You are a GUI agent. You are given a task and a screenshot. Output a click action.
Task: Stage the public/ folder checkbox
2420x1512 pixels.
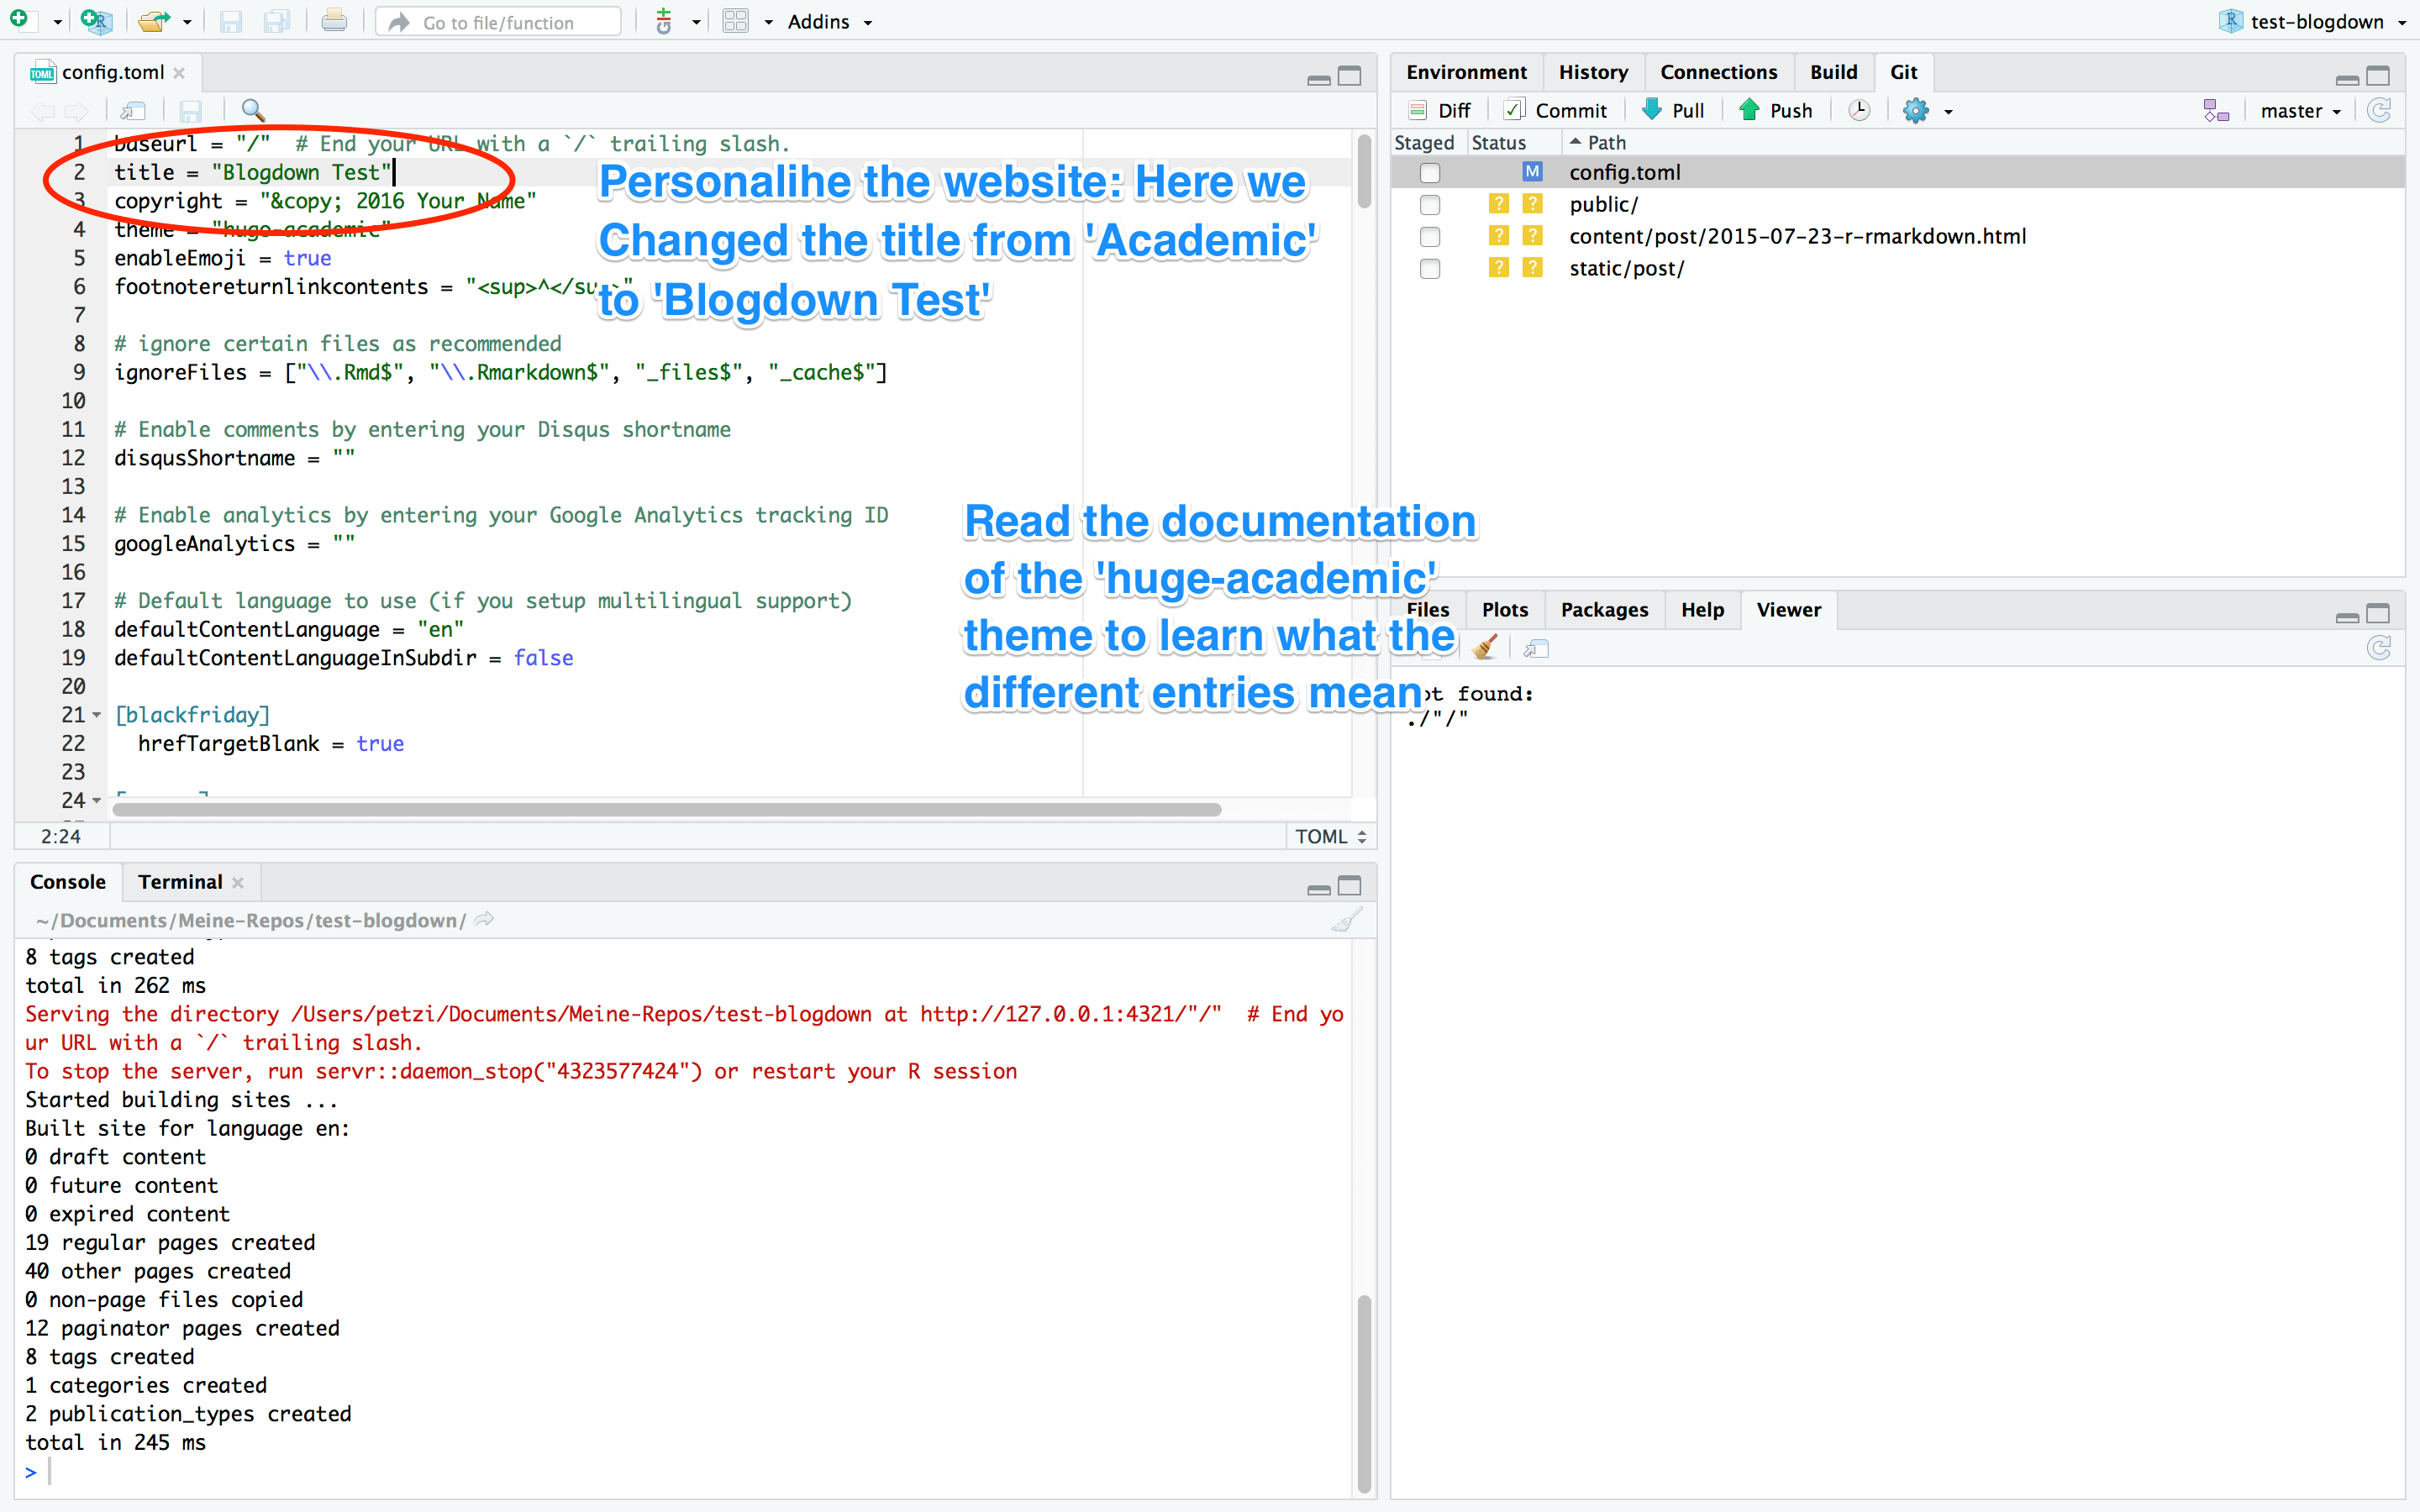coord(1430,205)
